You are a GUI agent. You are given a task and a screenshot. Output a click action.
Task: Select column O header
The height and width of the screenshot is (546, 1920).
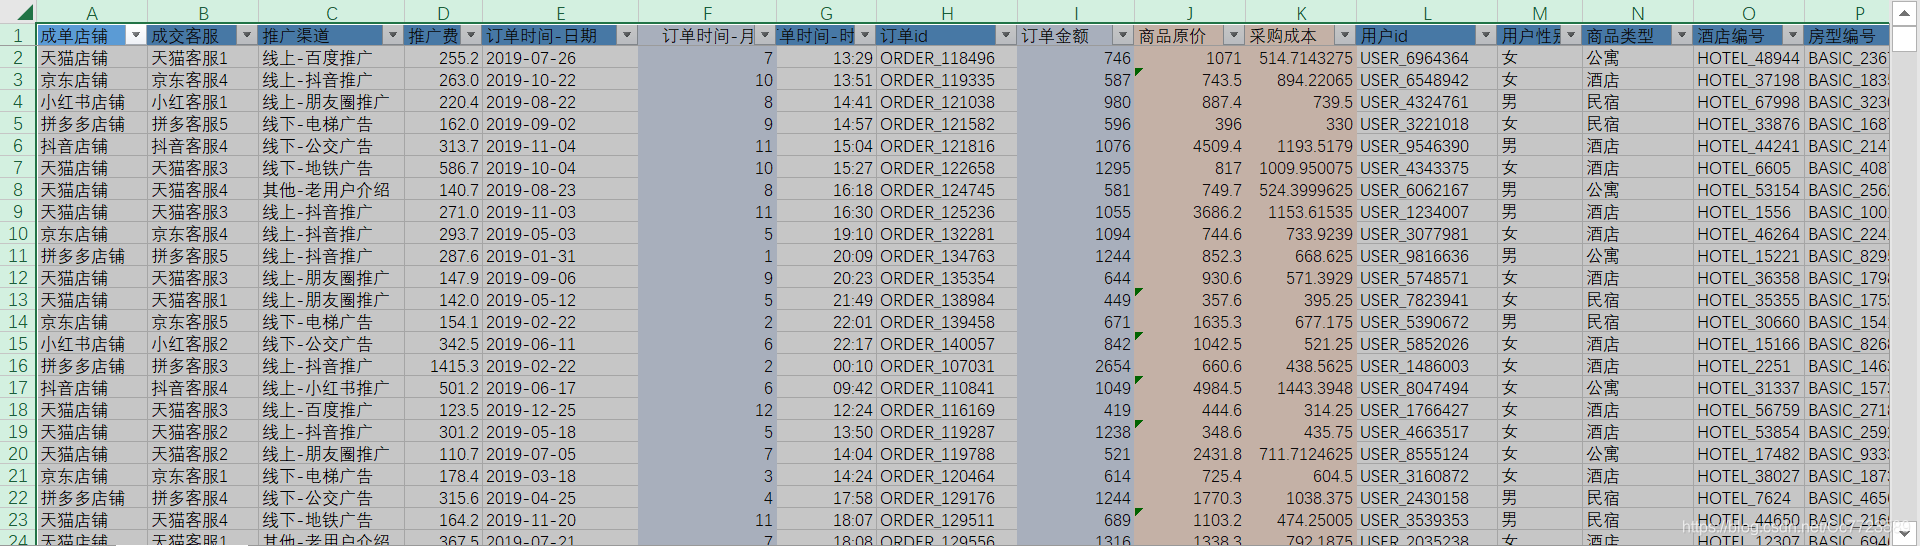1749,13
